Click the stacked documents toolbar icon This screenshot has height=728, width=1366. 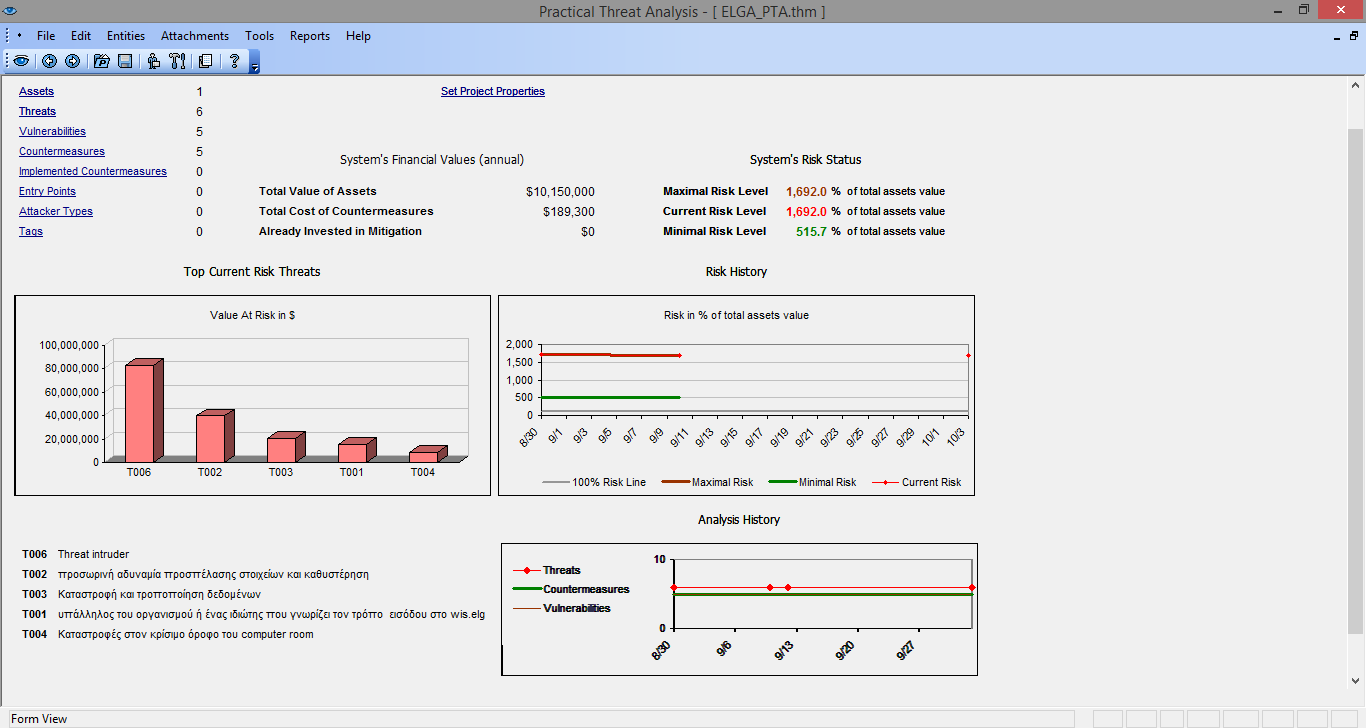coord(205,61)
